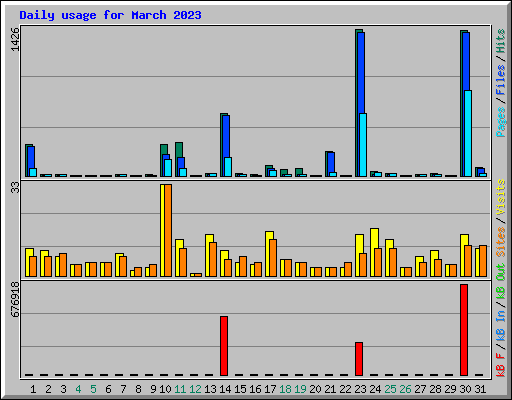This screenshot has width=512, height=400.
Task: Click day 10 on the x-axis
Action: pos(165,389)
